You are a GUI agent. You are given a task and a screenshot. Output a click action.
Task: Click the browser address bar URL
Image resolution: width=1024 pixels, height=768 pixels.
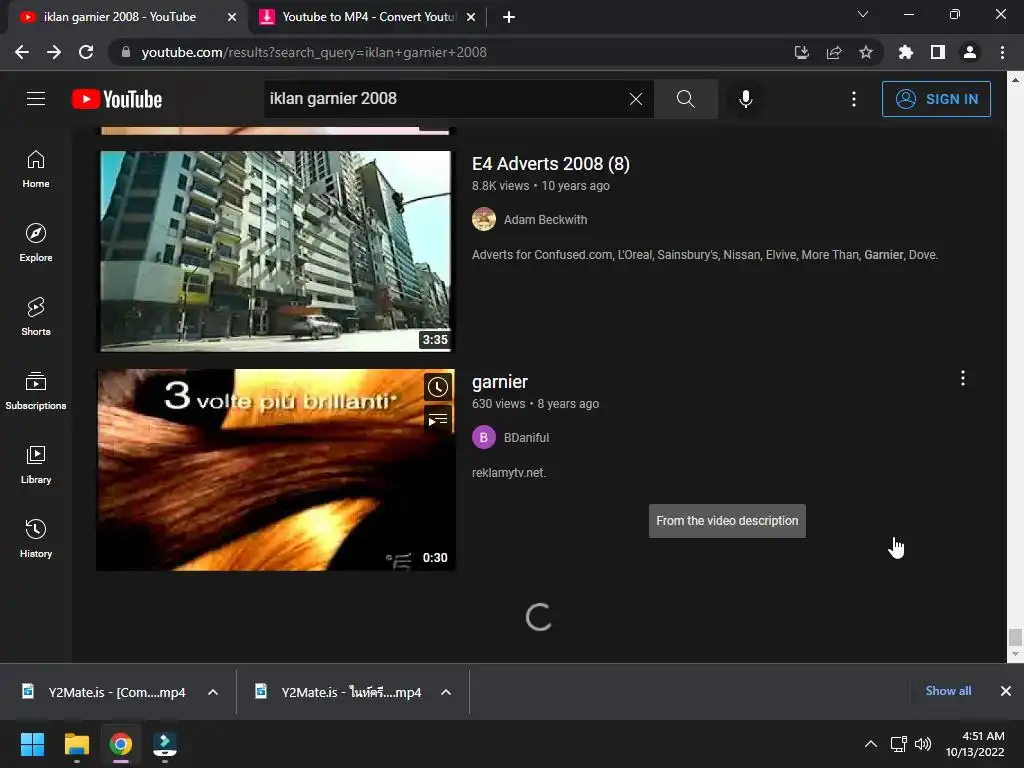pos(314,52)
